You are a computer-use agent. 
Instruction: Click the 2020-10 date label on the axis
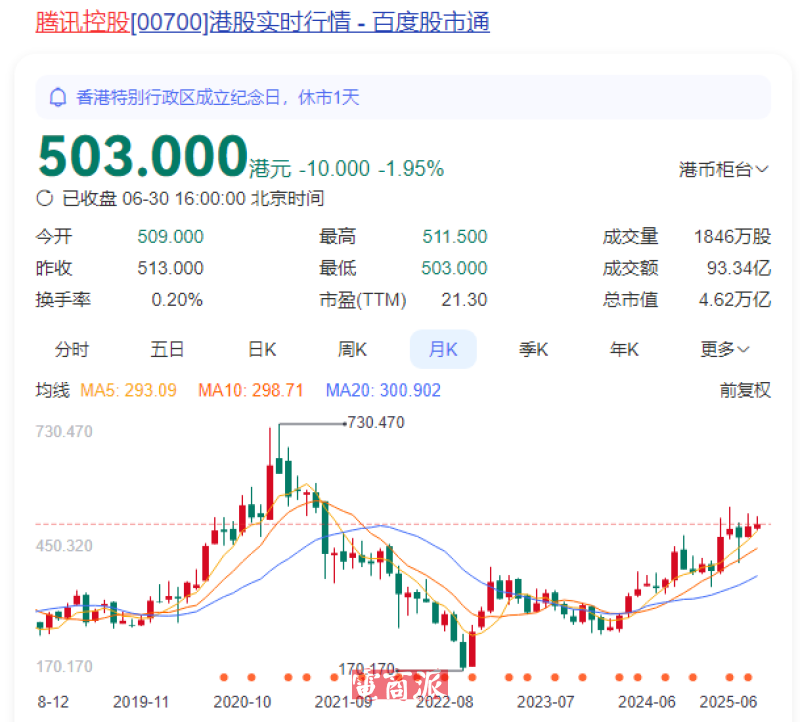(x=242, y=702)
